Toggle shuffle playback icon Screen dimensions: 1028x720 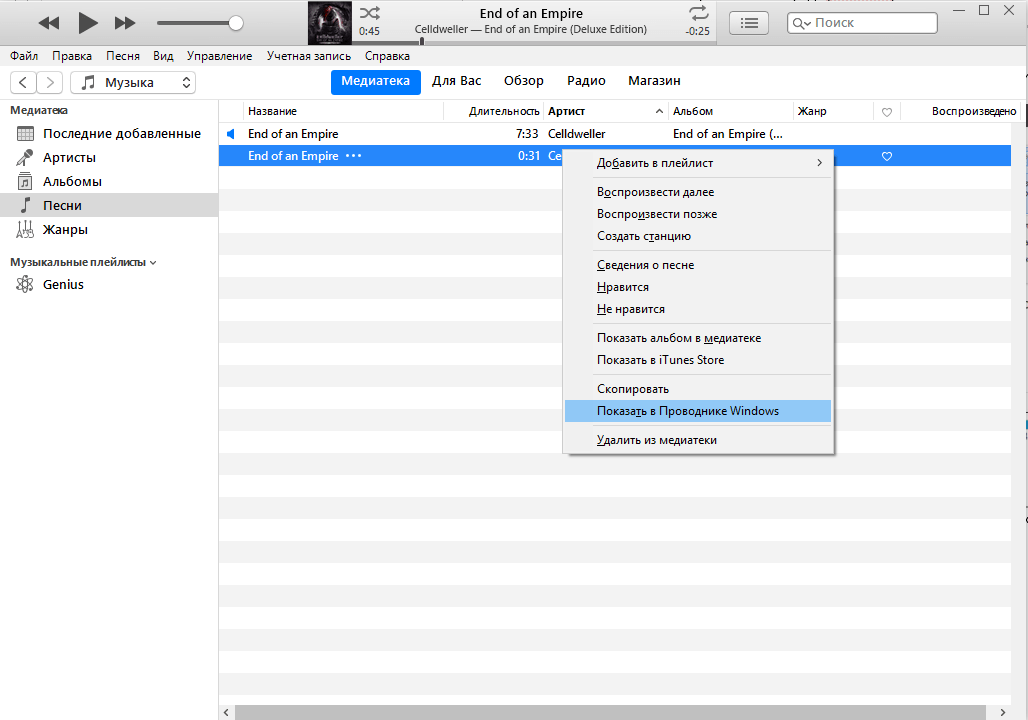click(x=369, y=13)
